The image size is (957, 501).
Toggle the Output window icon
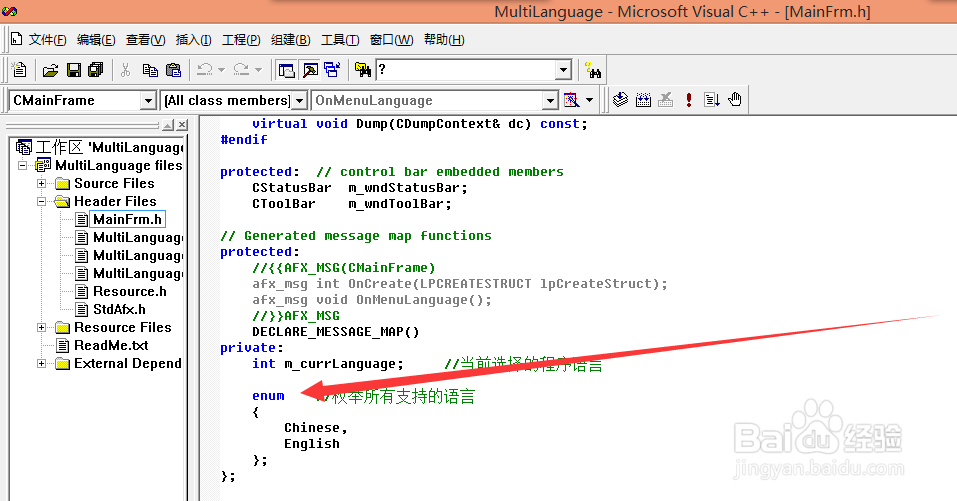pyautogui.click(x=311, y=70)
